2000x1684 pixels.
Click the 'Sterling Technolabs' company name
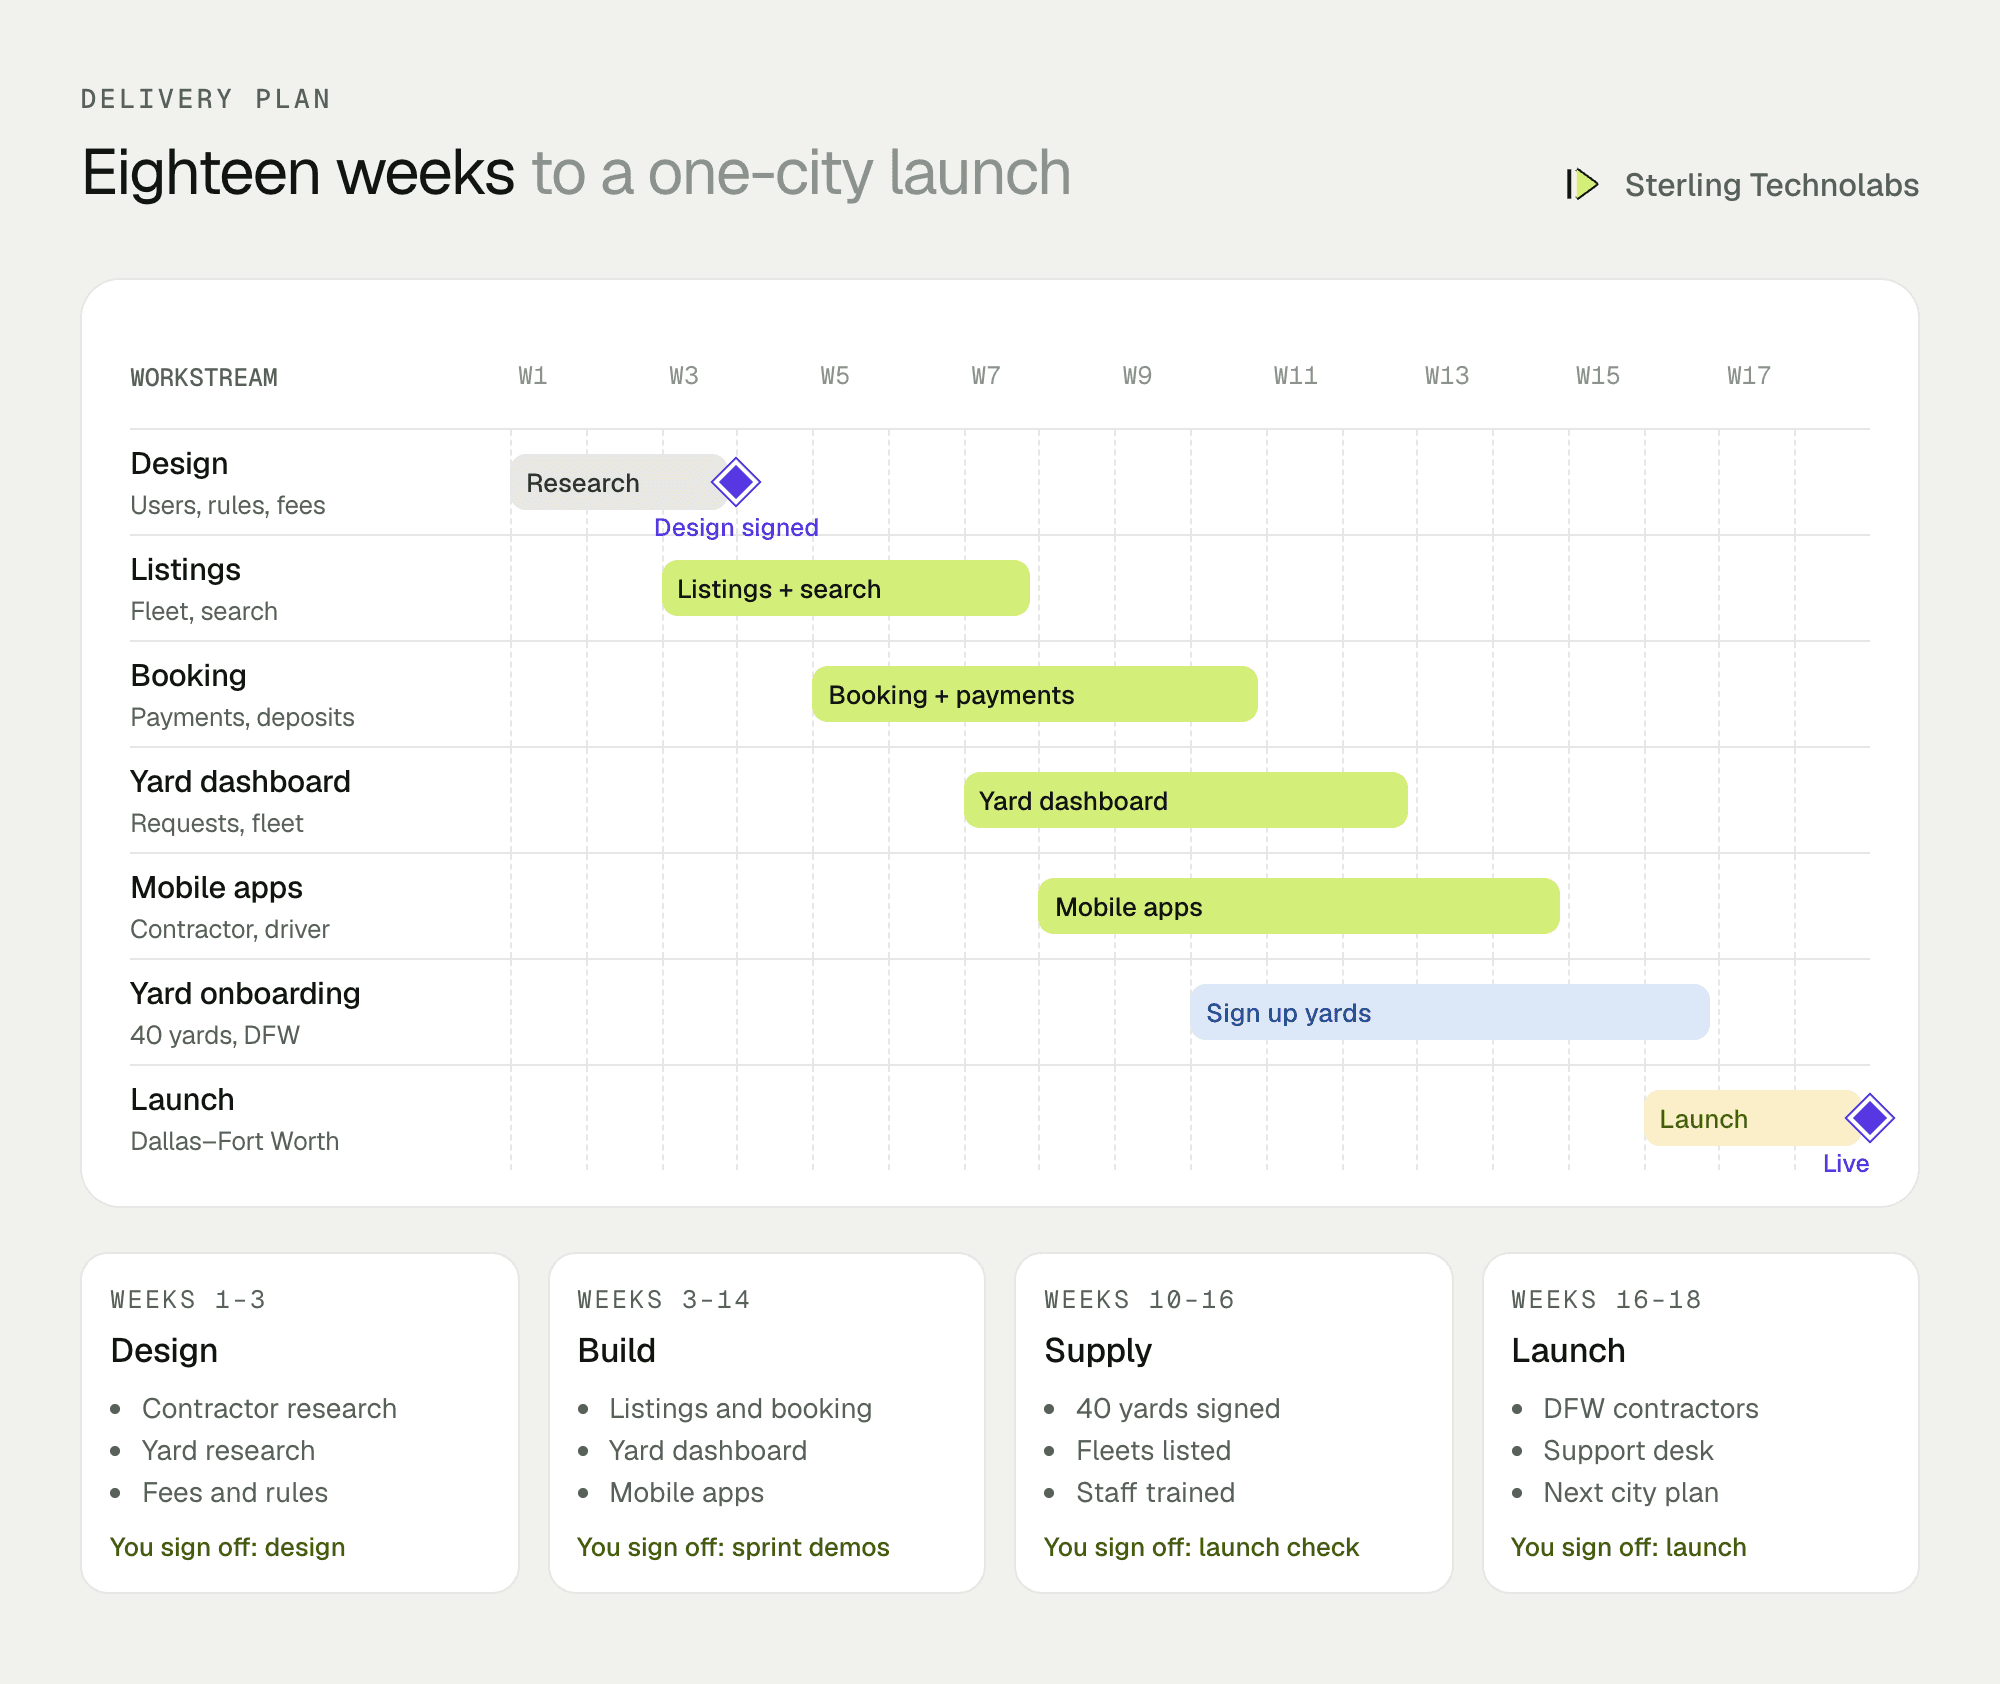(1771, 185)
